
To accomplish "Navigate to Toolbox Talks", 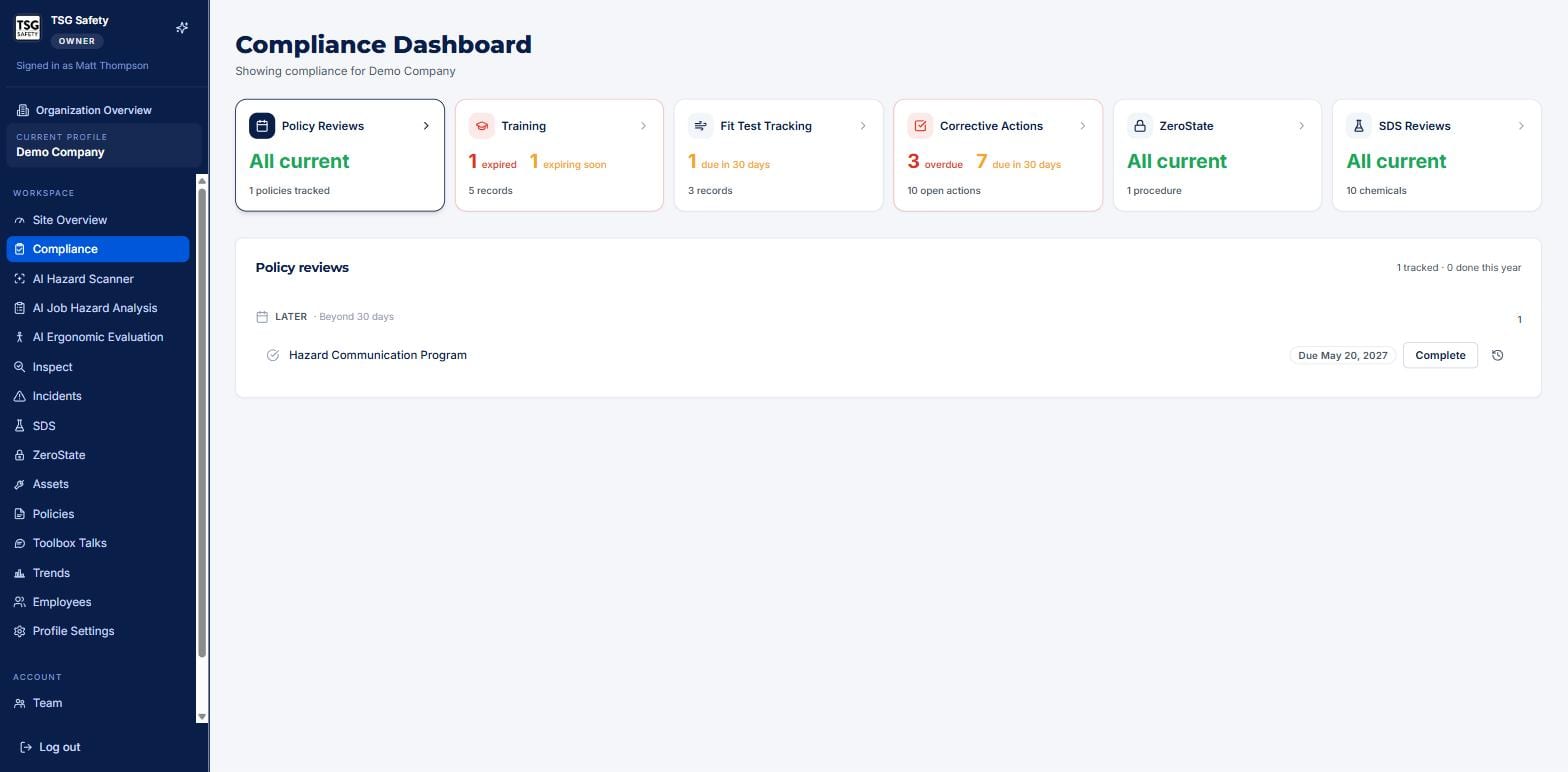I will point(98,543).
